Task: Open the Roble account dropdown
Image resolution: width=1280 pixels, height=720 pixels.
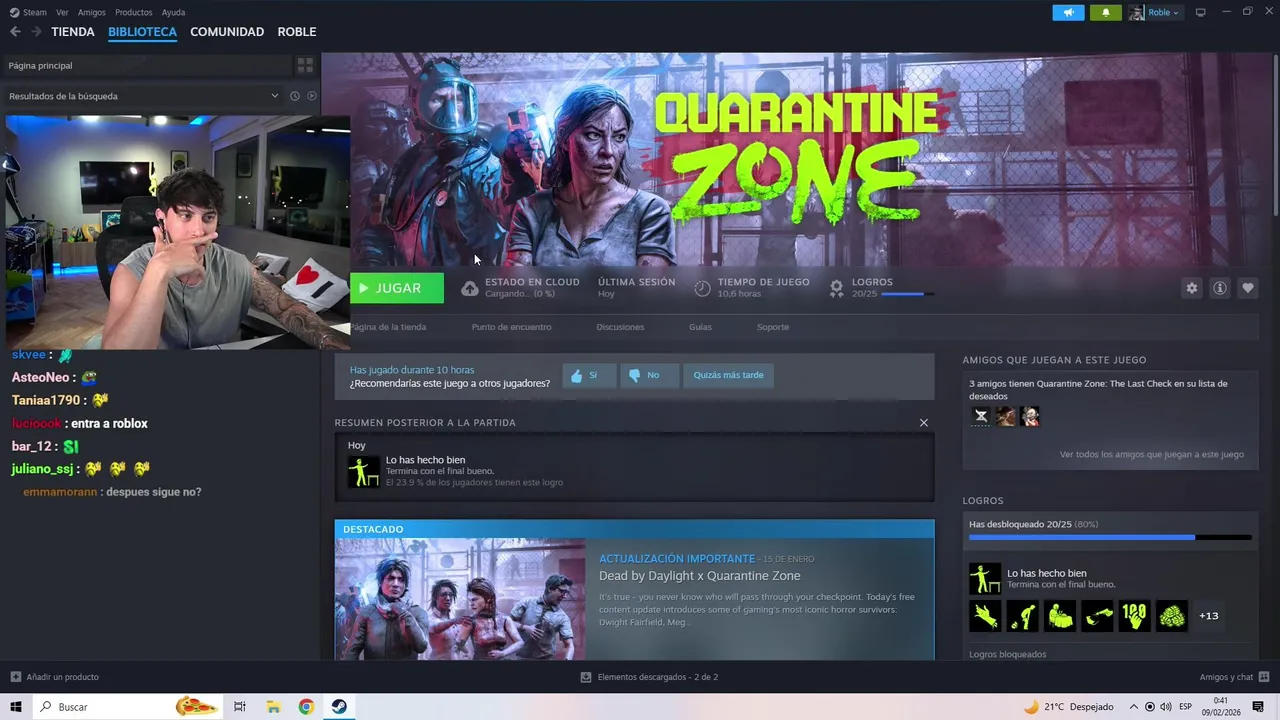Action: (1154, 12)
